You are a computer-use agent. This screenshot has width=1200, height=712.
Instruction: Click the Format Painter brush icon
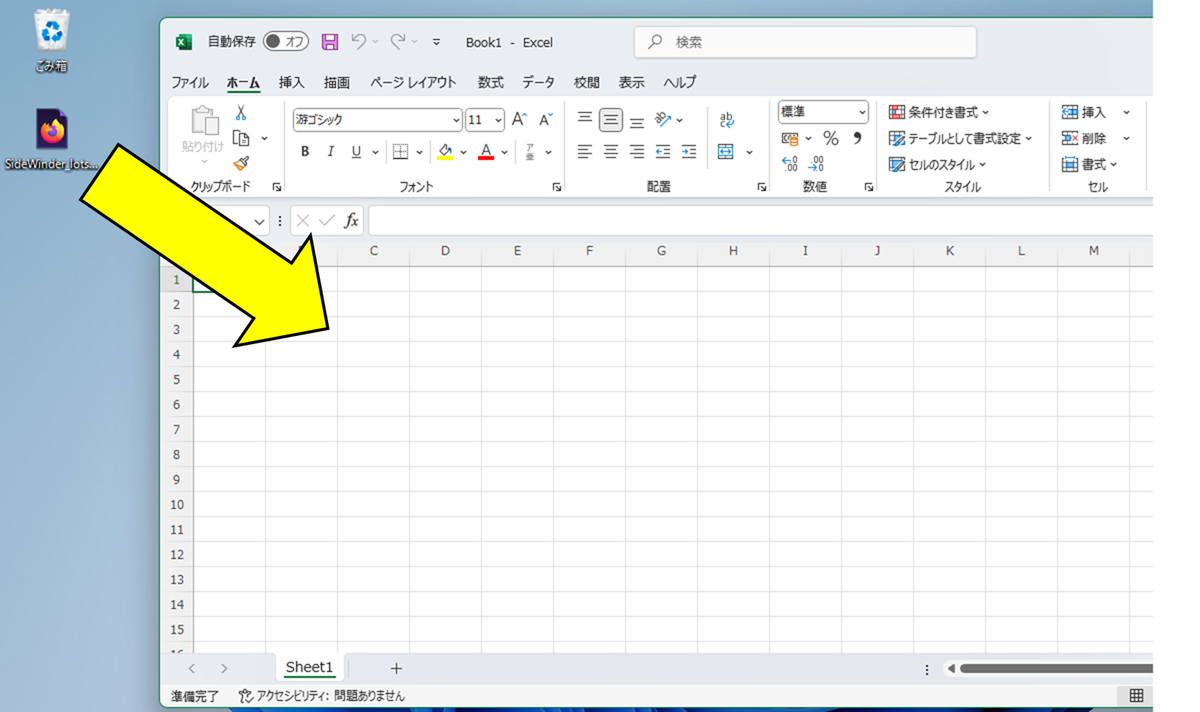(241, 164)
